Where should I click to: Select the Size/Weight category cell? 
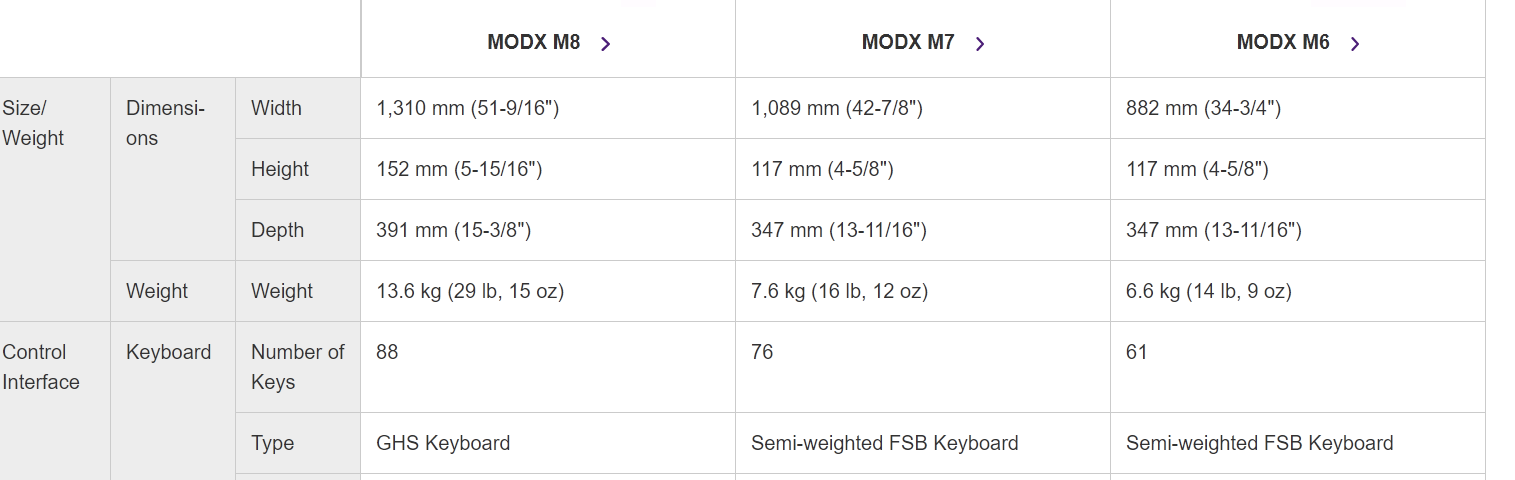click(33, 123)
